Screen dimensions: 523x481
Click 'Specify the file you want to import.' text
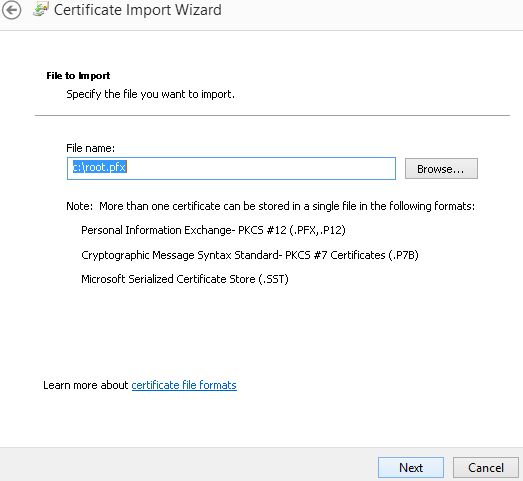point(150,94)
